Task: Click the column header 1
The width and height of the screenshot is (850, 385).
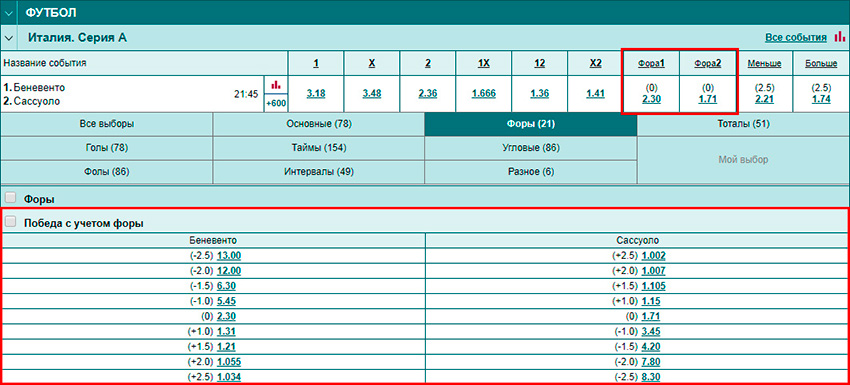Action: pyautogui.click(x=316, y=63)
